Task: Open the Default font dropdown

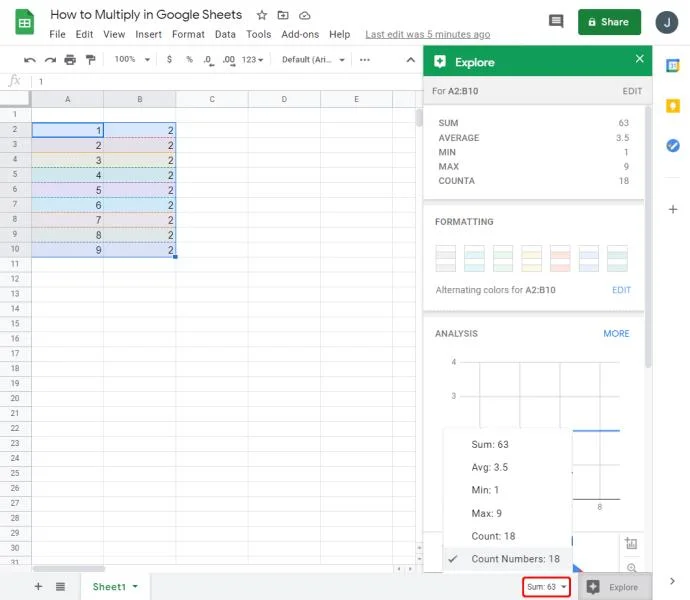Action: click(313, 59)
